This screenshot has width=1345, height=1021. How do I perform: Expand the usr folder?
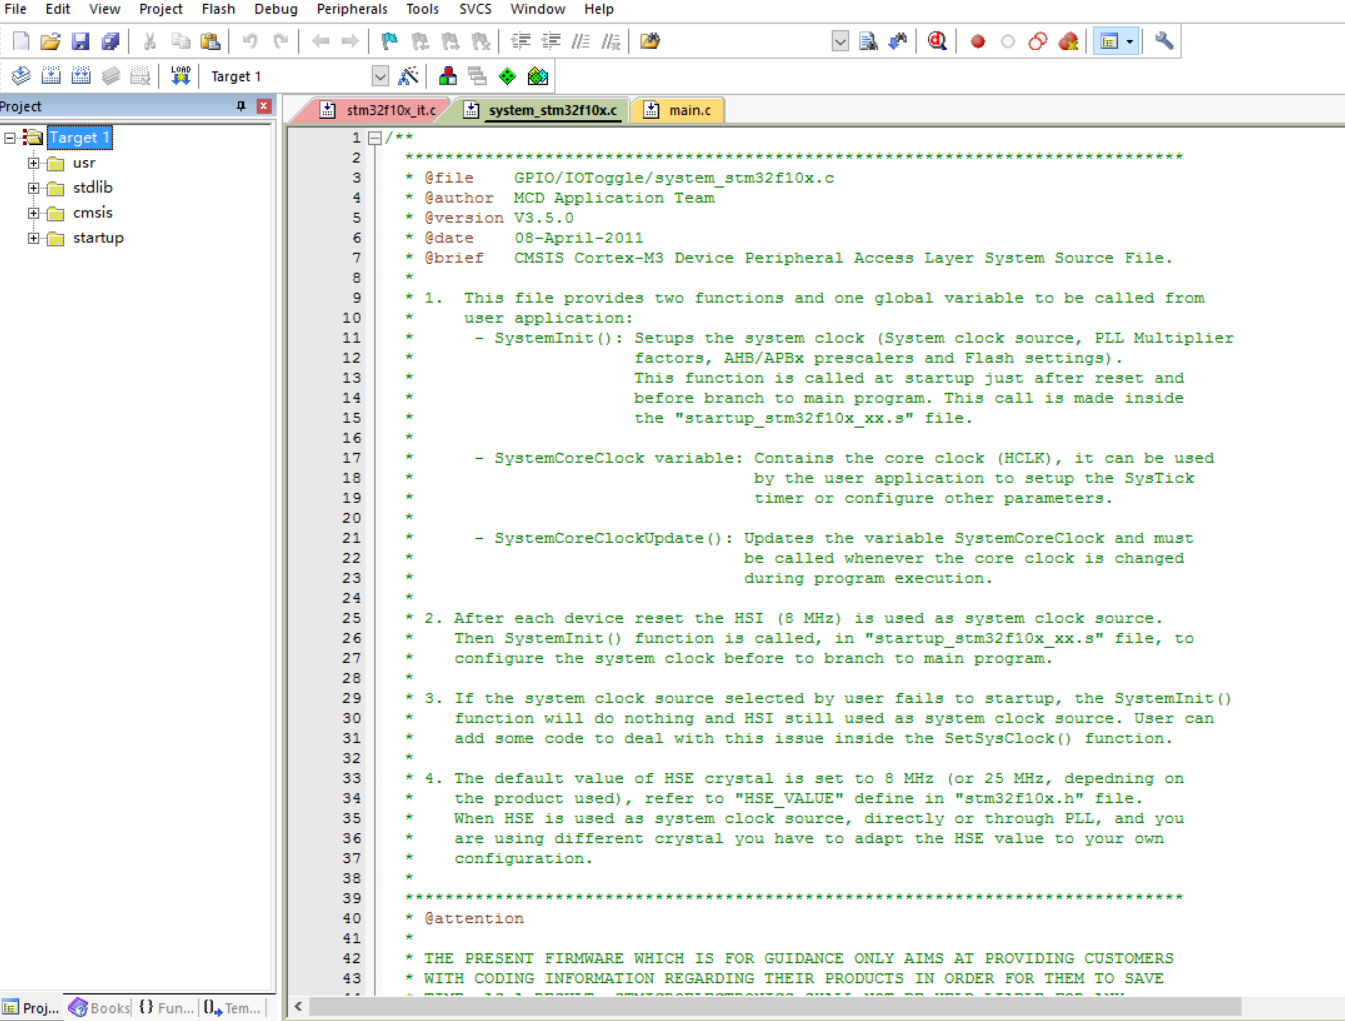click(33, 163)
